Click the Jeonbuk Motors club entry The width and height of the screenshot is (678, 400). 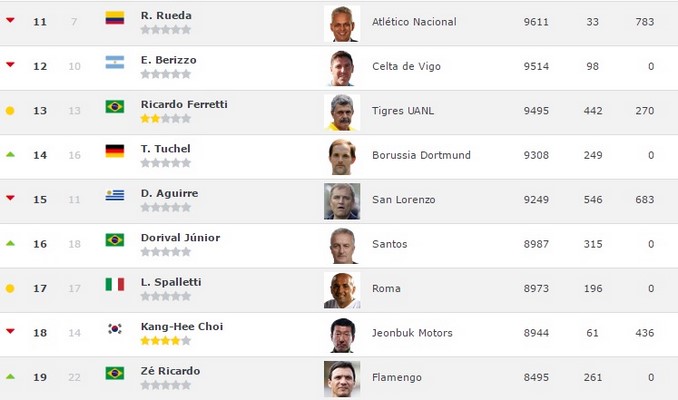click(x=411, y=333)
